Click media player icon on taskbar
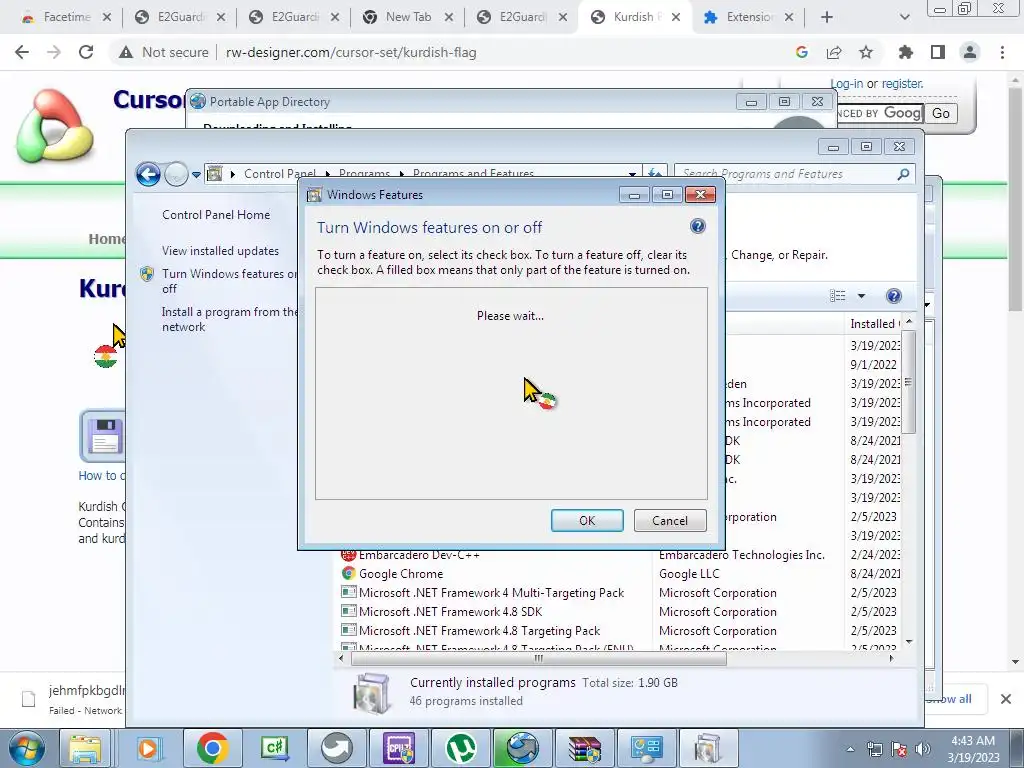This screenshot has width=1024, height=768. tap(148, 748)
